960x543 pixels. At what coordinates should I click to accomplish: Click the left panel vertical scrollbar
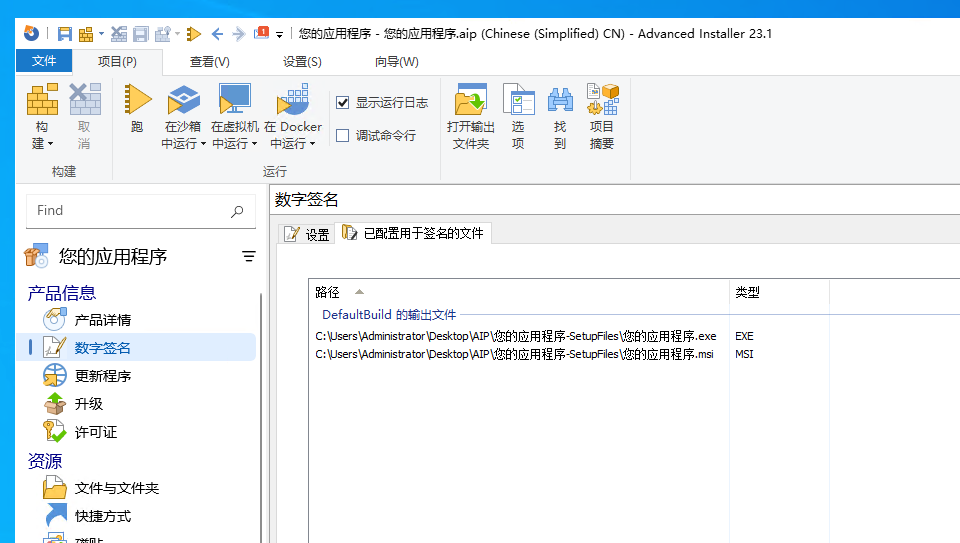click(x=261, y=416)
